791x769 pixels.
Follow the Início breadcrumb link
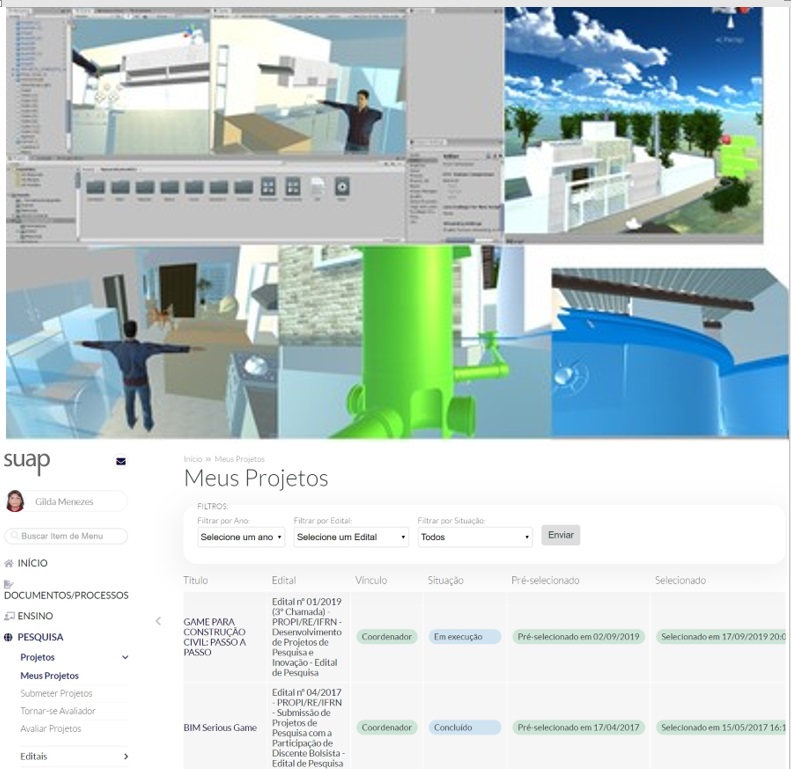click(x=192, y=459)
